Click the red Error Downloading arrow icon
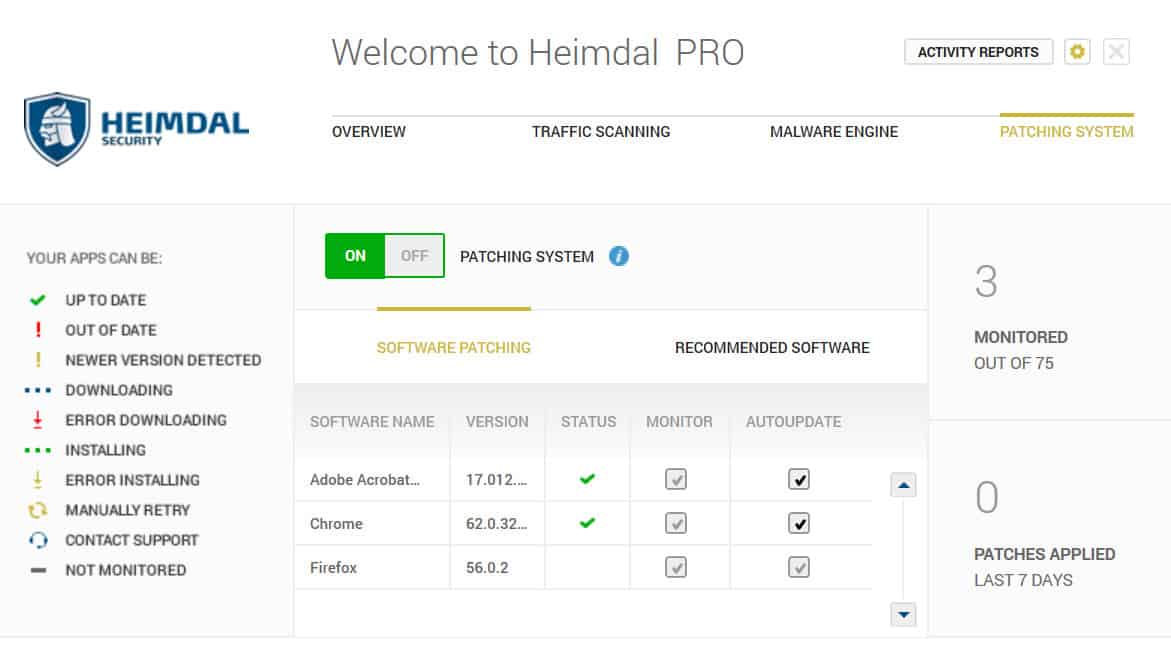 (x=38, y=420)
